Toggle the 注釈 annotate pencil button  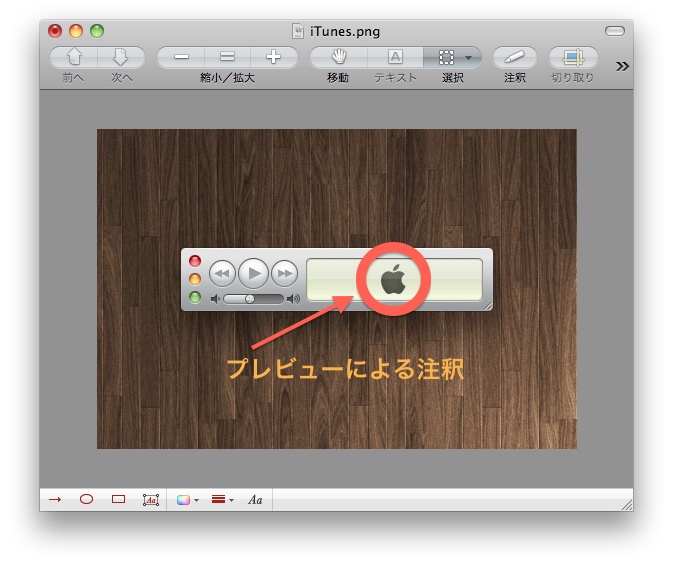(x=515, y=57)
